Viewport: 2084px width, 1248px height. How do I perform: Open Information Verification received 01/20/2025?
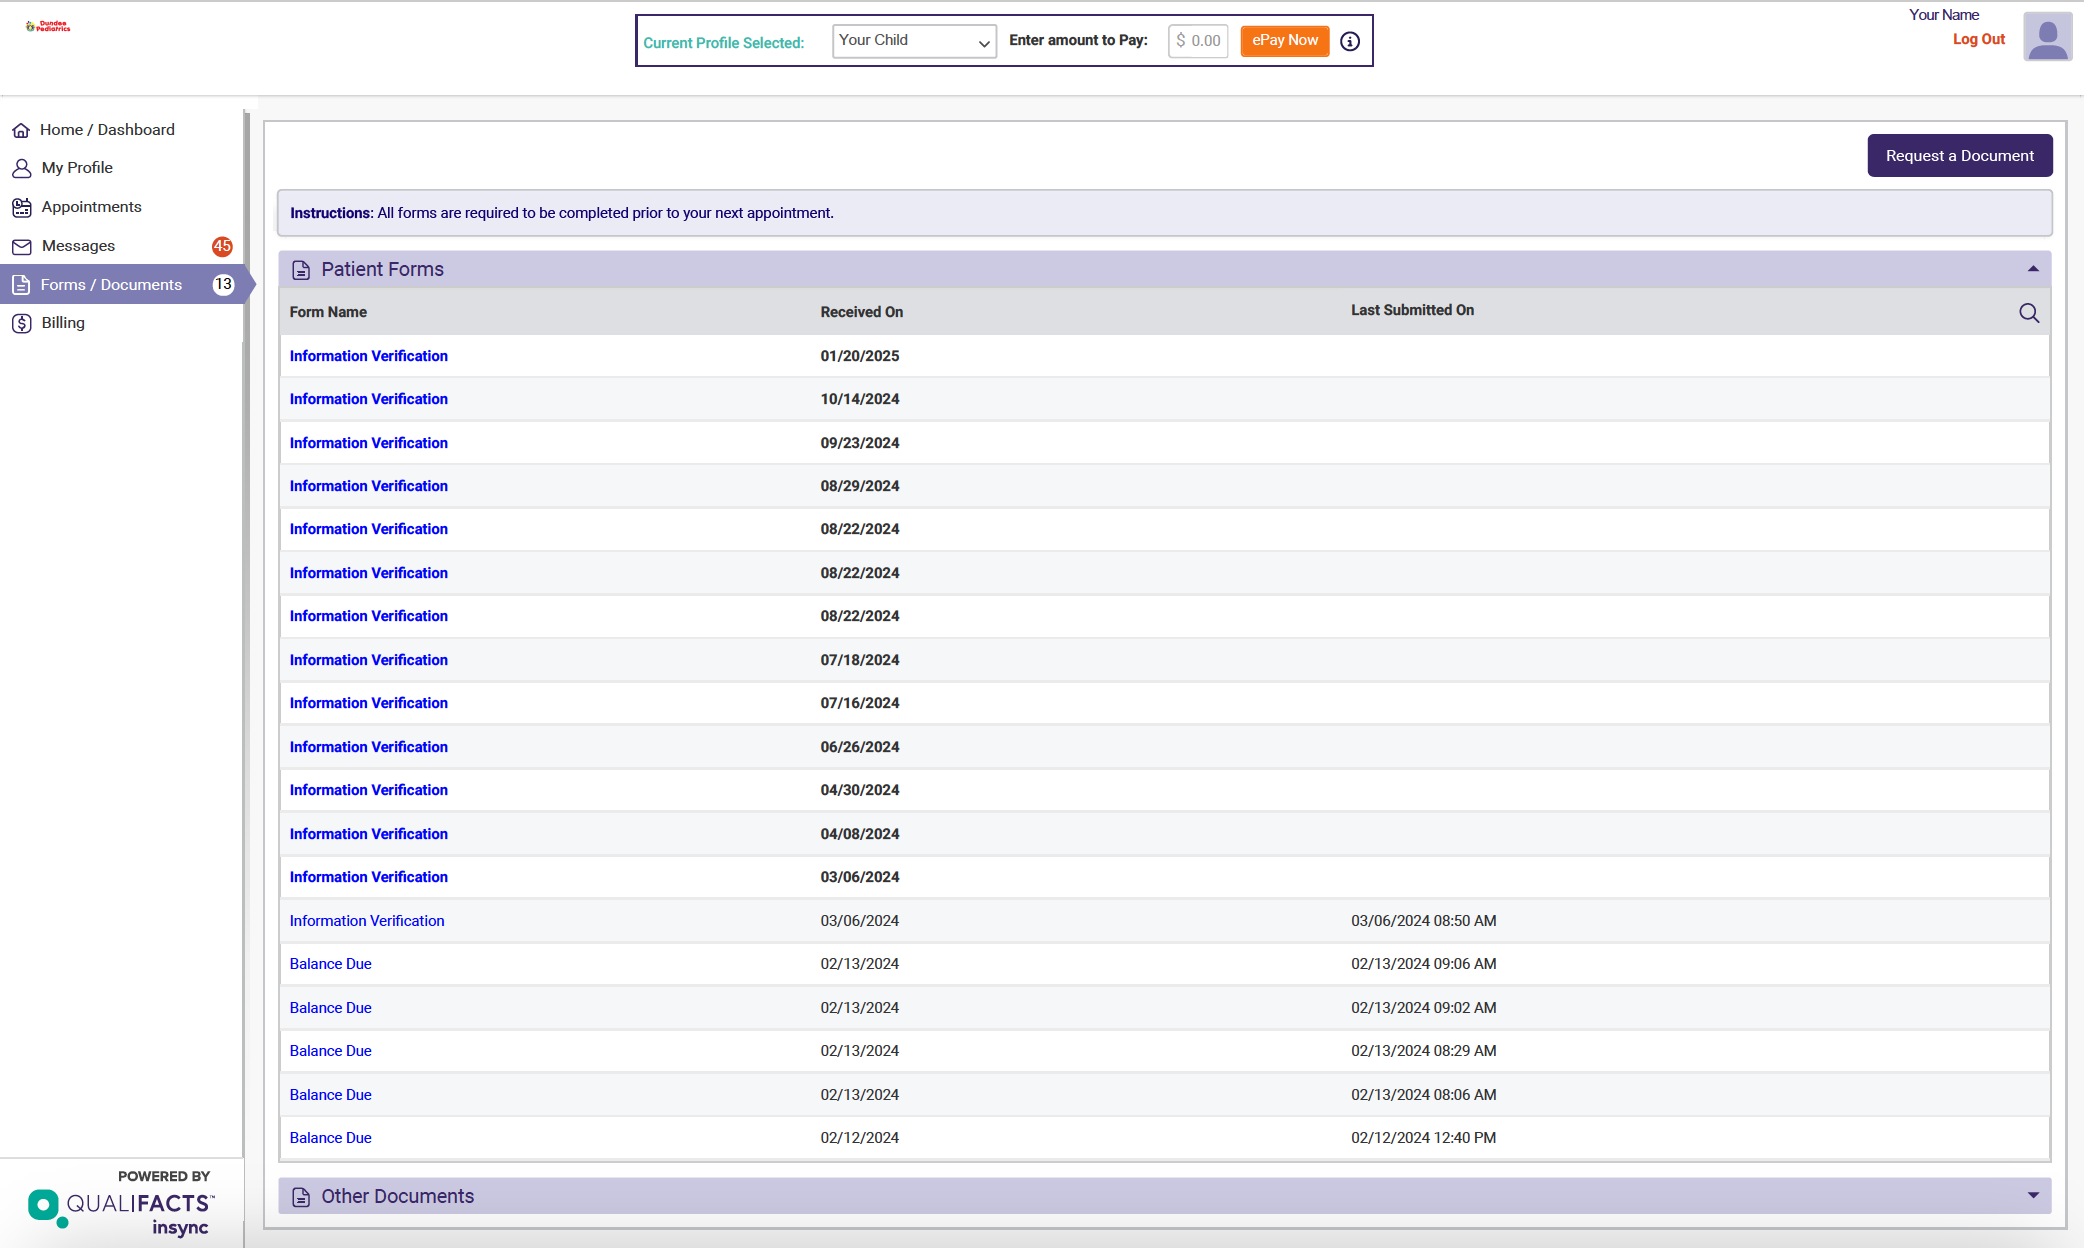pos(368,356)
